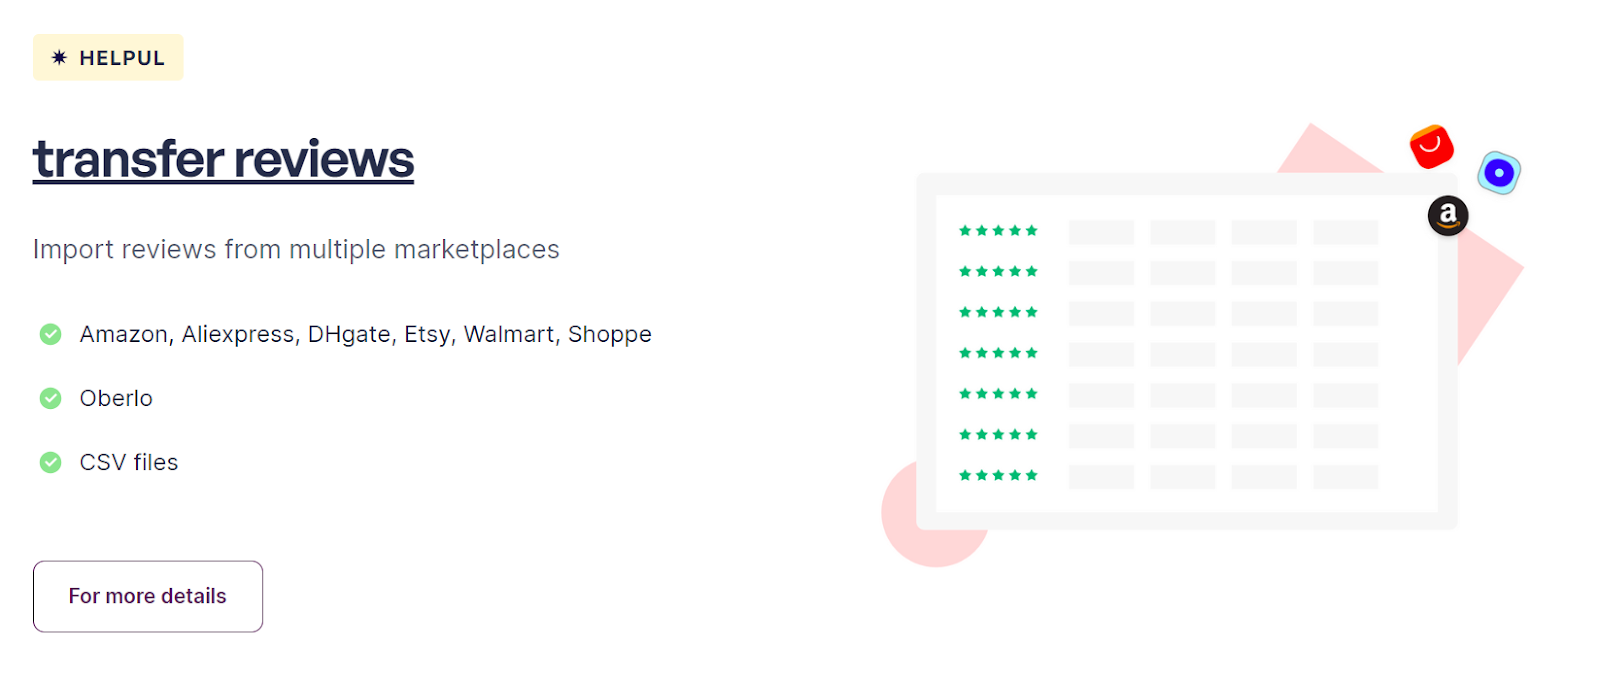Click the HELPUL badge label
The height and width of the screenshot is (683, 1600).
tap(122, 58)
